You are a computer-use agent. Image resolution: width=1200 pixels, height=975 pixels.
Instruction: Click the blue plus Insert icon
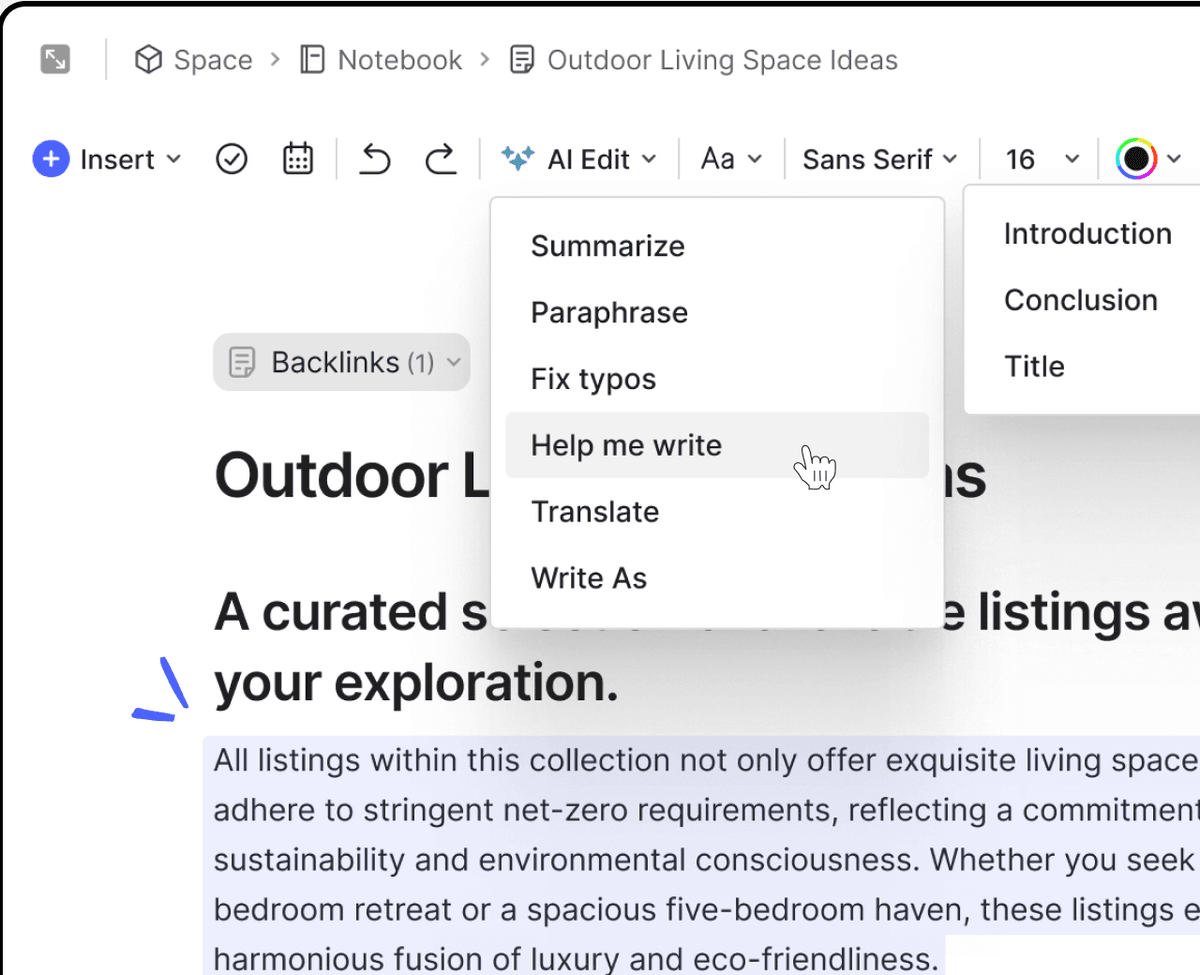pyautogui.click(x=50, y=159)
